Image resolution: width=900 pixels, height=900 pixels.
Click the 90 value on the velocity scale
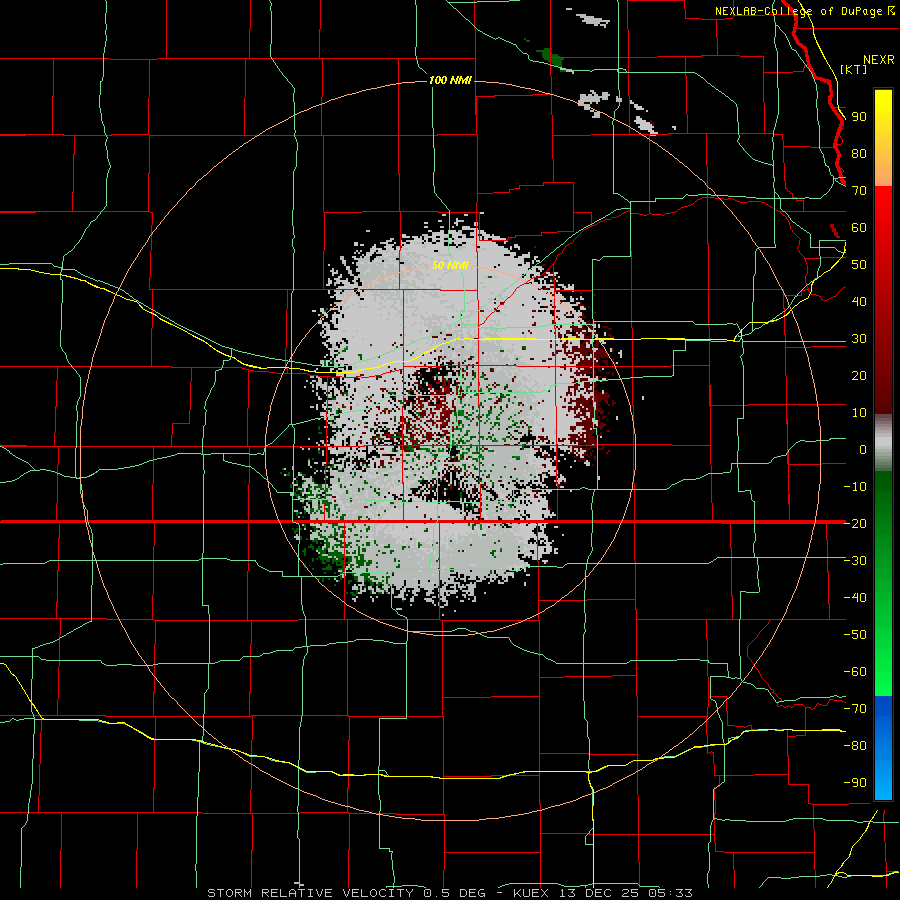click(x=859, y=117)
